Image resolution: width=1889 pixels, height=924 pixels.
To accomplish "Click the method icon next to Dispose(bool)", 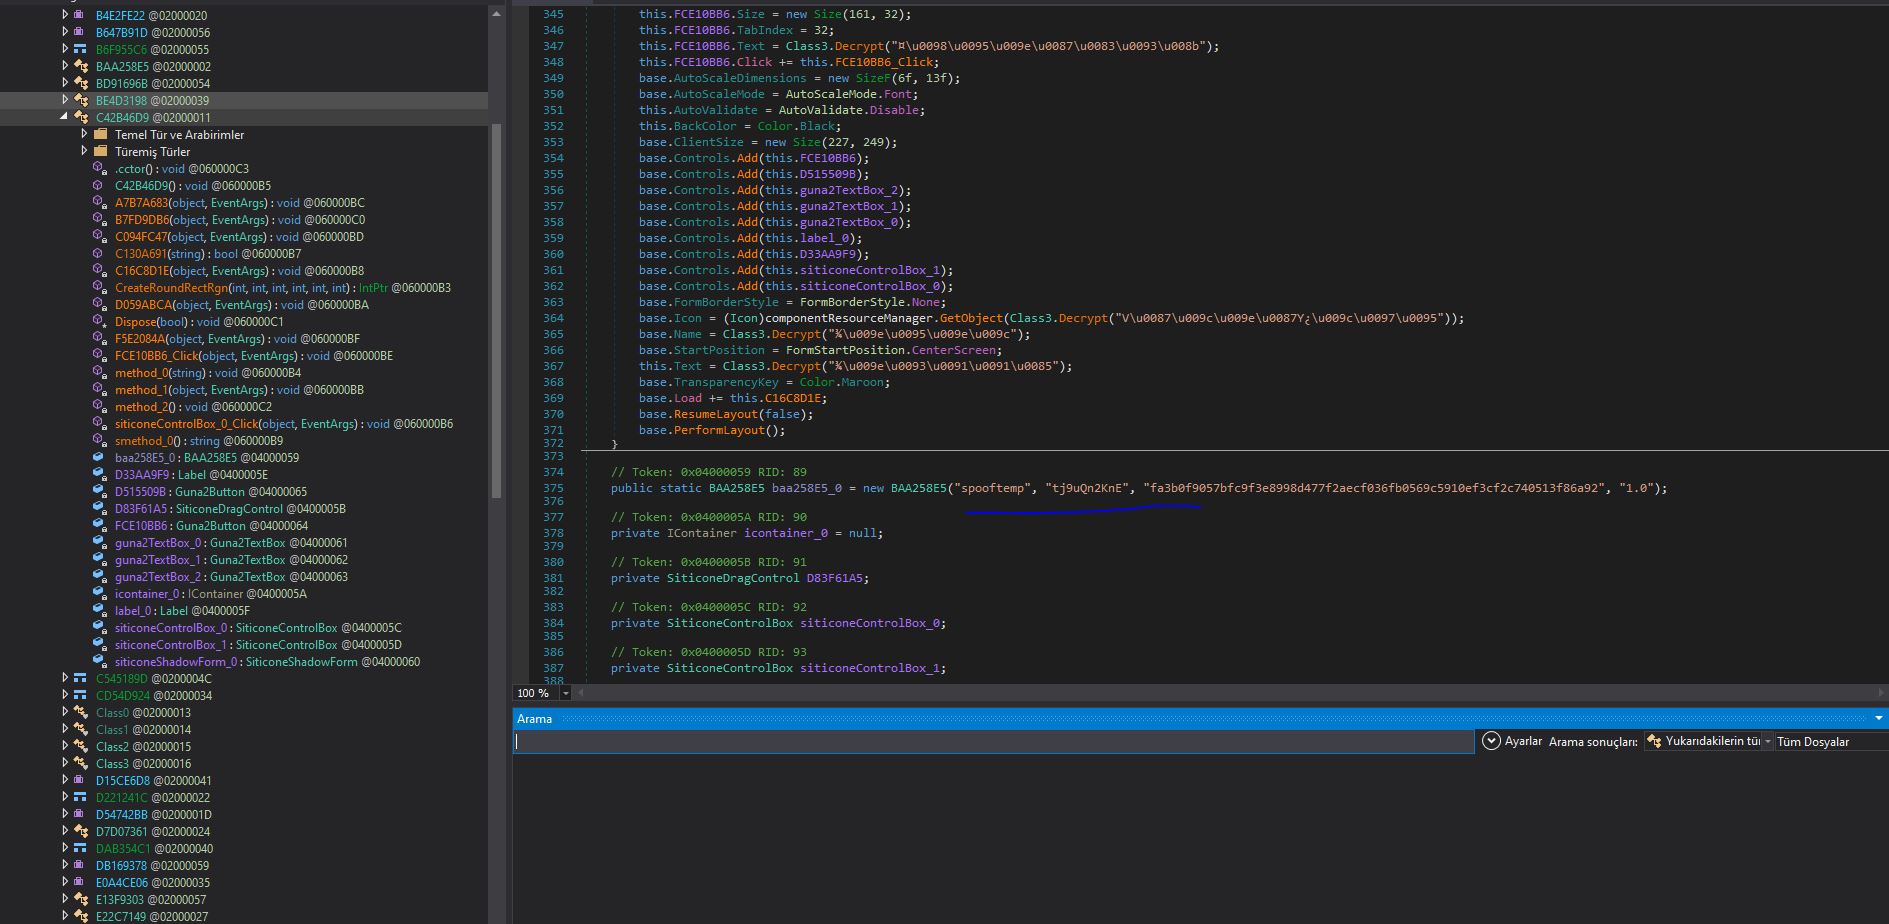I will [99, 322].
